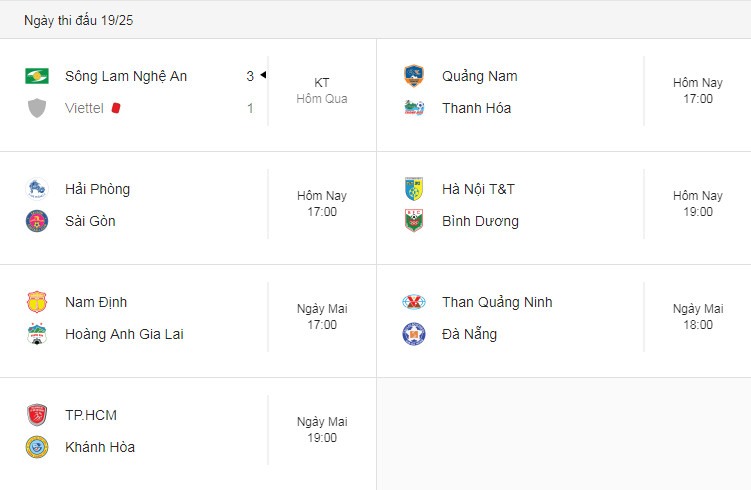Viewport: 751px width, 490px height.
Task: Click the Bình Dương club logo
Action: pos(414,221)
